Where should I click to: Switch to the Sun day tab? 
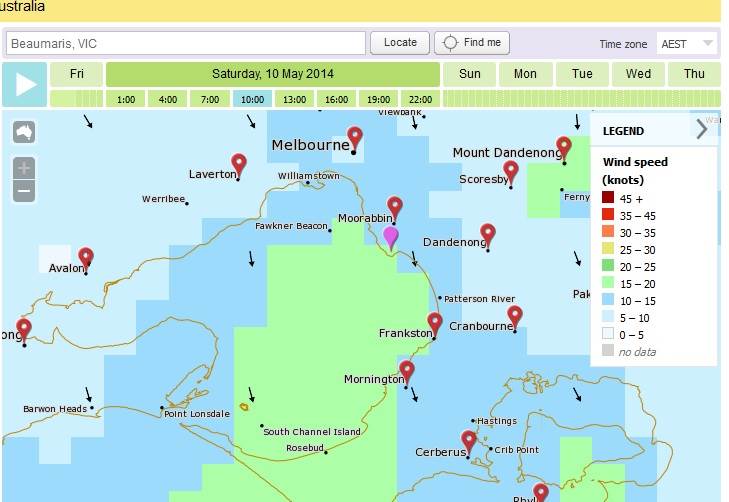coord(469,74)
